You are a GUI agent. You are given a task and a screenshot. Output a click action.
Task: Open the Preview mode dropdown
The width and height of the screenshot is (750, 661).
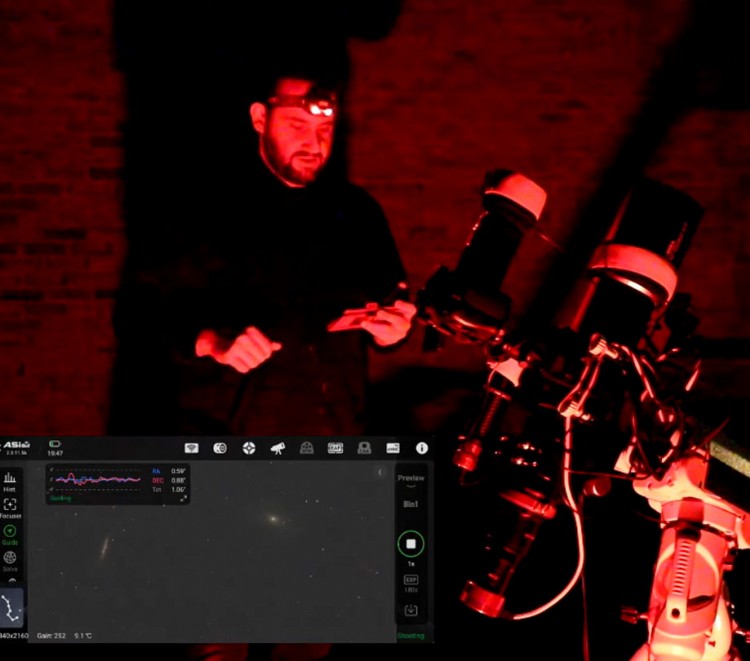point(411,479)
